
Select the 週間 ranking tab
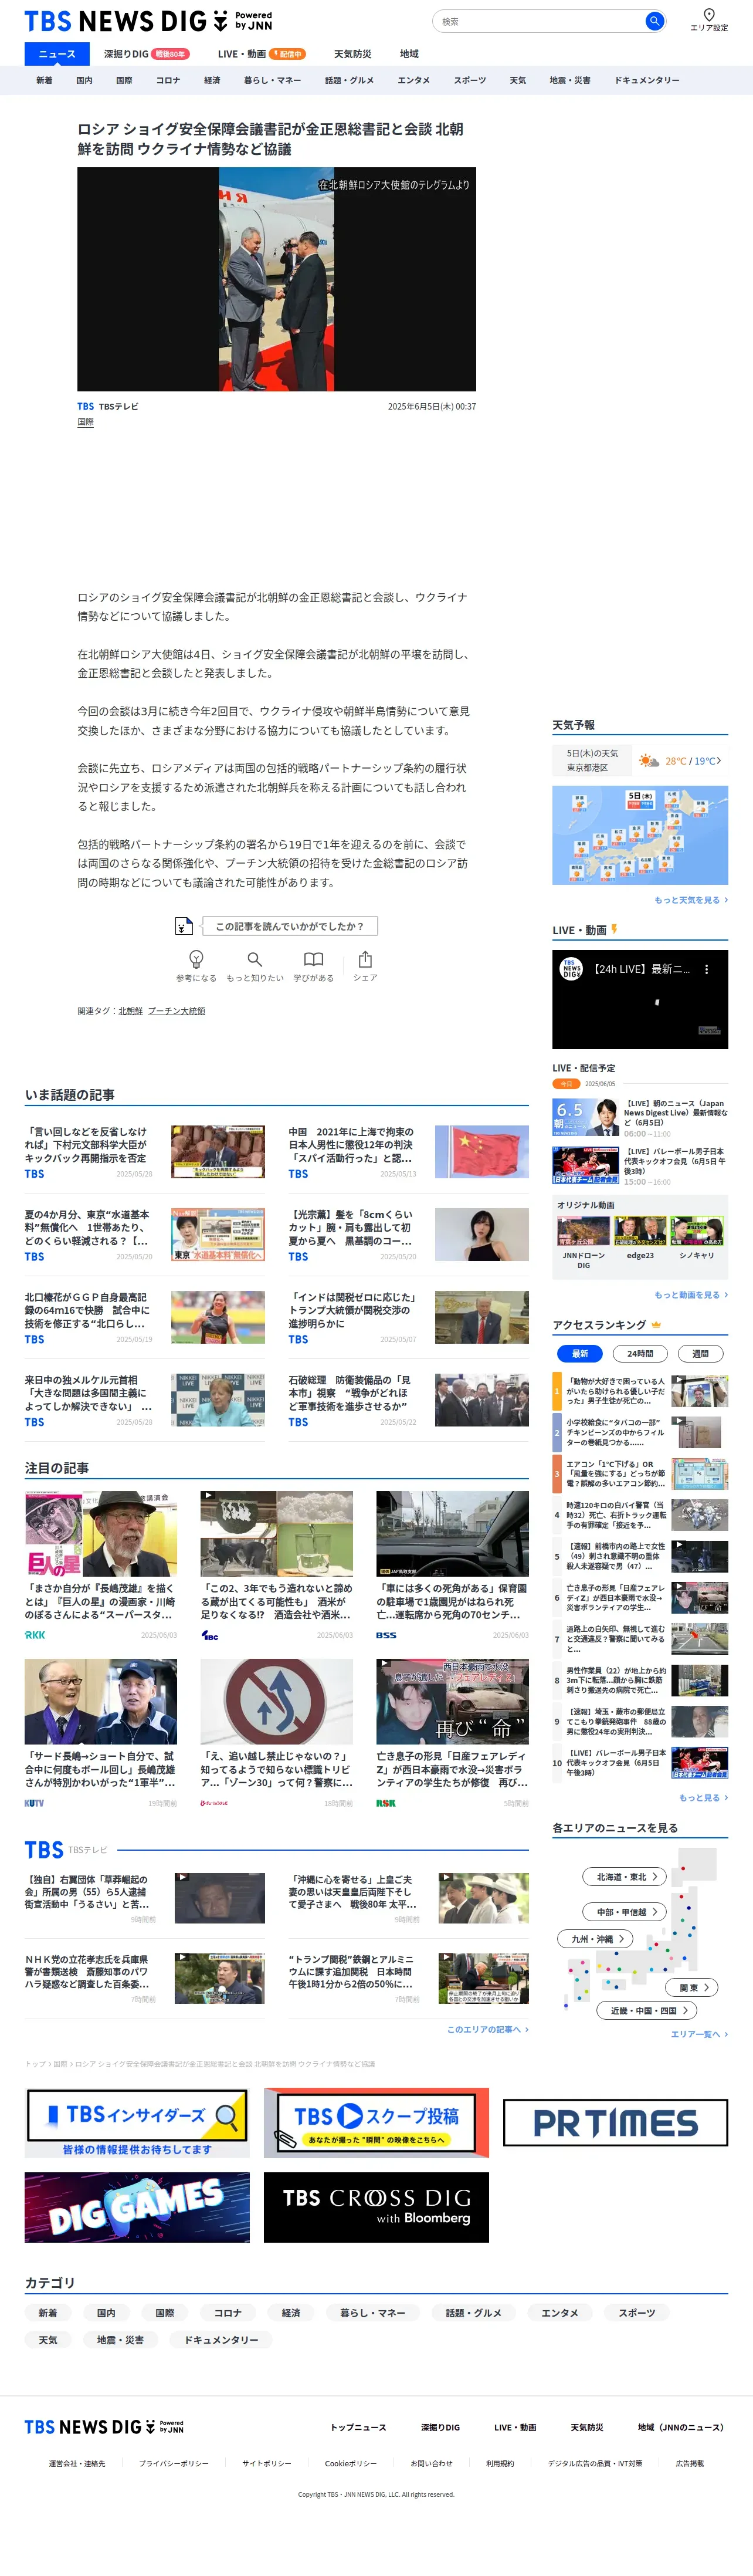[x=700, y=1353]
